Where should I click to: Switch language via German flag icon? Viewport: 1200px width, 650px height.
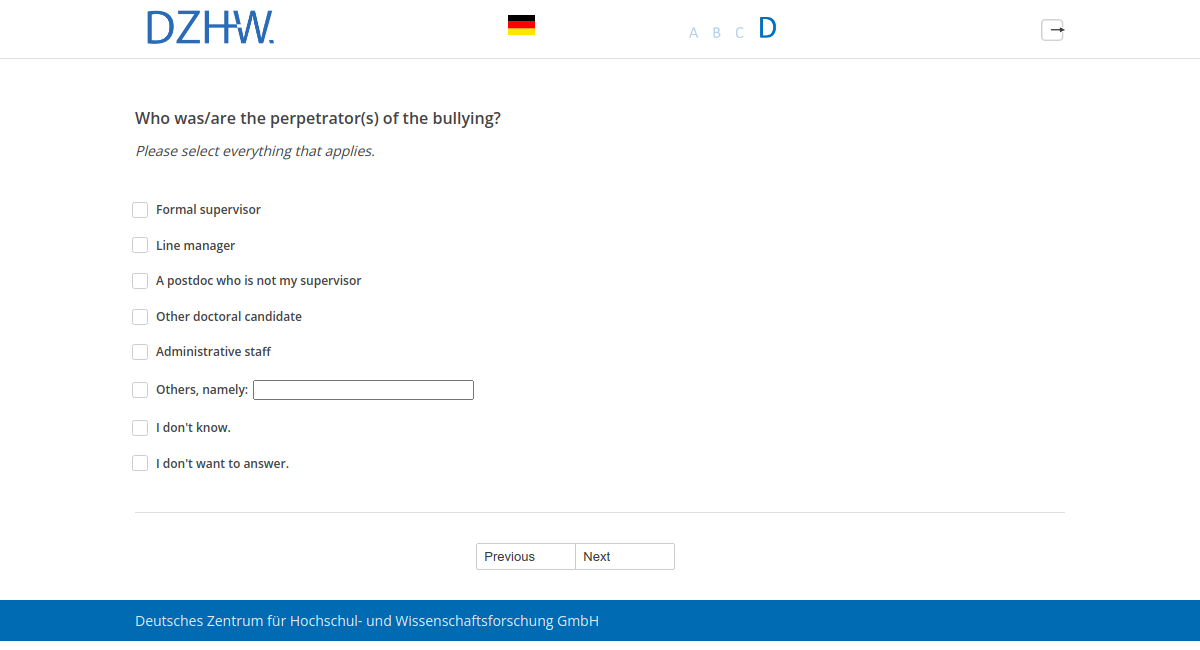click(521, 25)
